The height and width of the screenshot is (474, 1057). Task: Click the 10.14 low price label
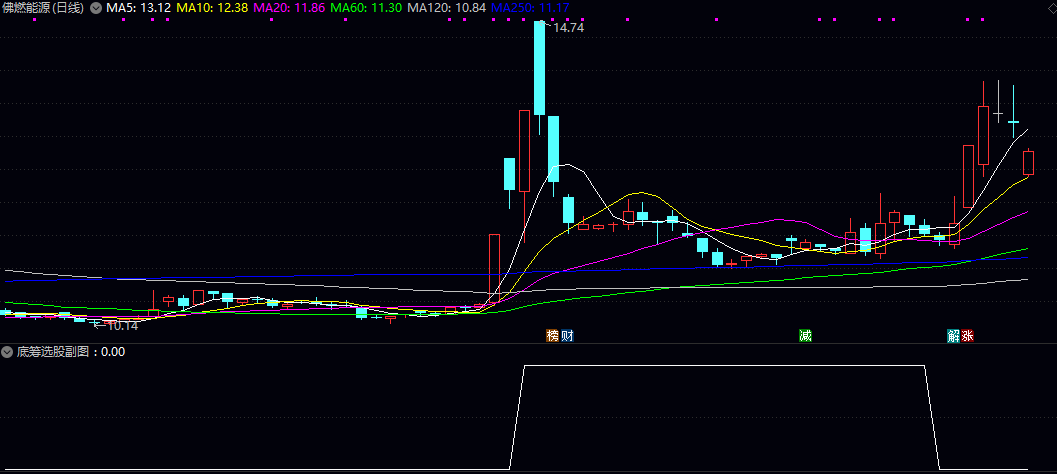(x=121, y=325)
